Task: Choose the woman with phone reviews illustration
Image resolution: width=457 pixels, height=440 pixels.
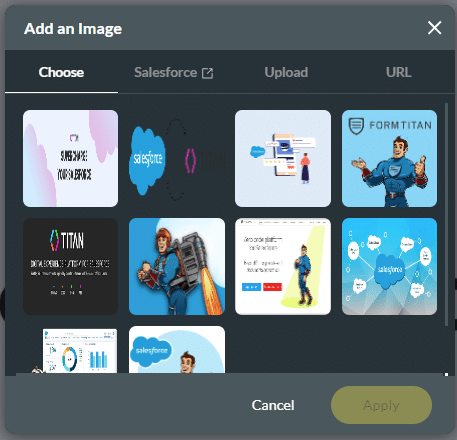Action: coord(283,158)
